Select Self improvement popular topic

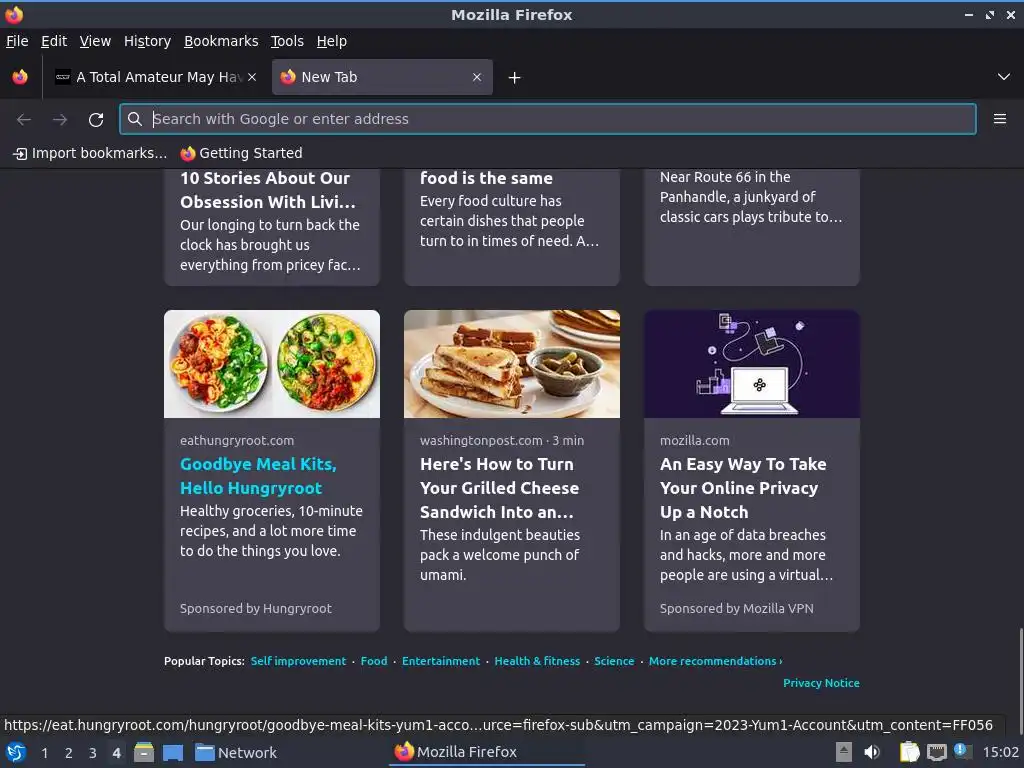coord(298,661)
